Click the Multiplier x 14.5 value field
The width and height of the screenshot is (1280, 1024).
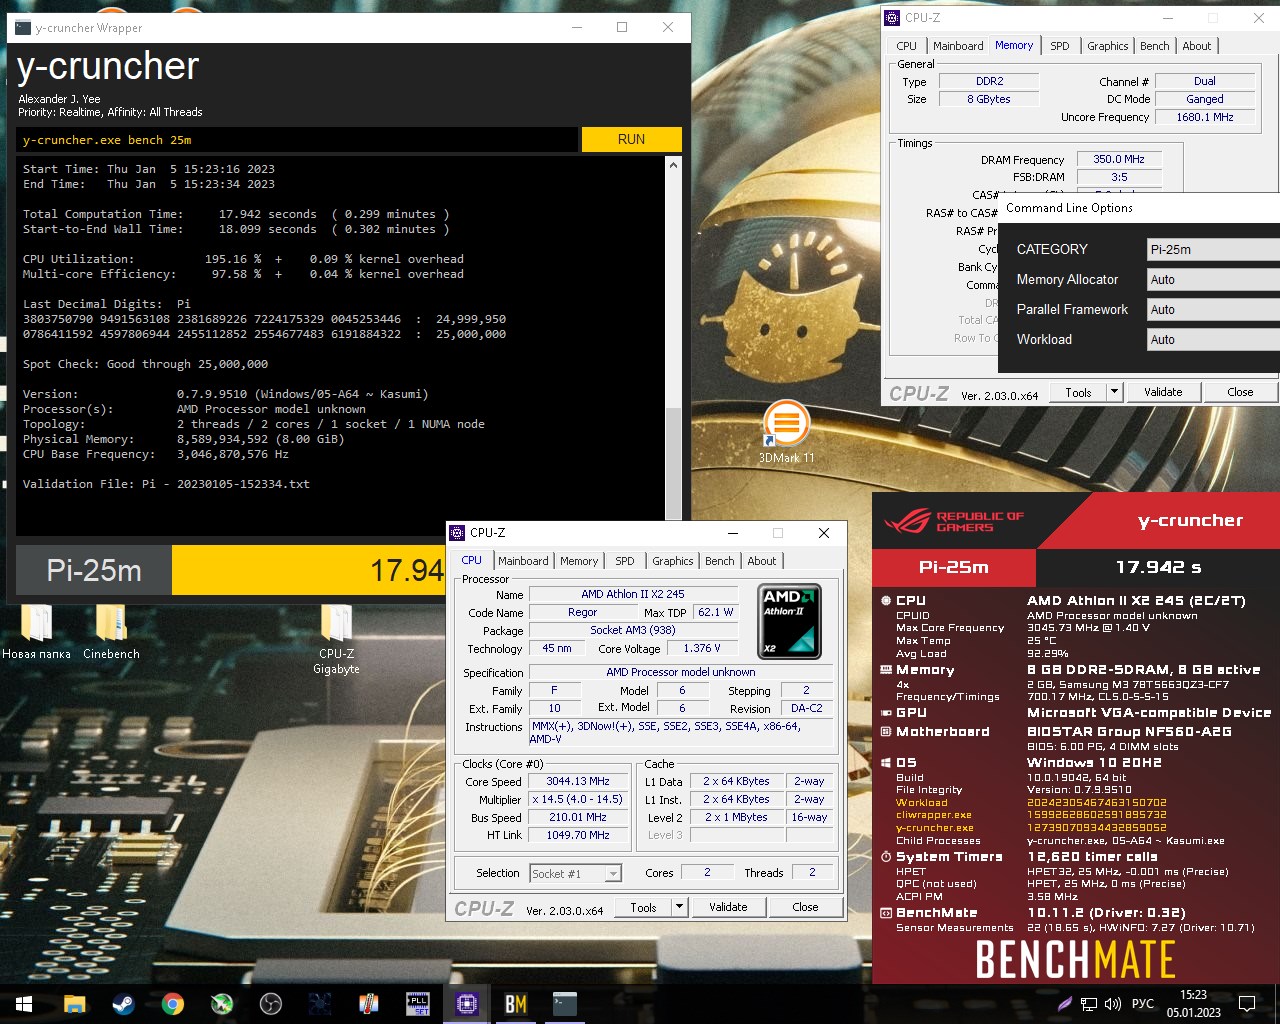click(578, 800)
